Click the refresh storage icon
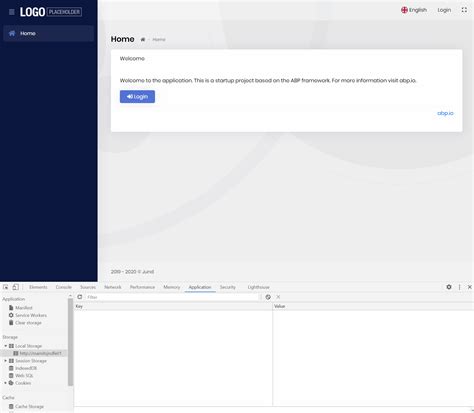Image resolution: width=474 pixels, height=413 pixels. click(x=80, y=297)
